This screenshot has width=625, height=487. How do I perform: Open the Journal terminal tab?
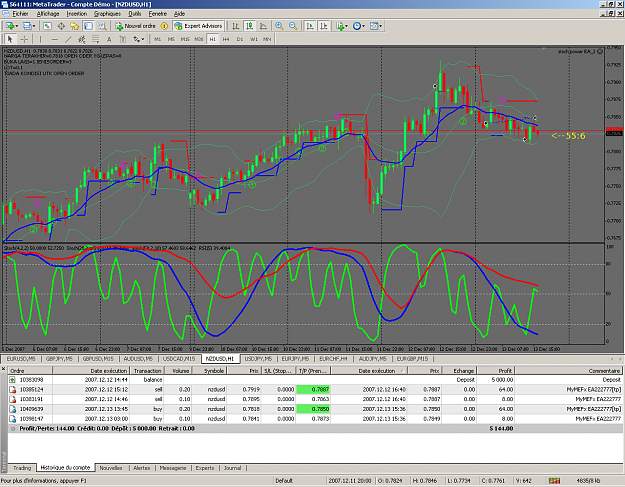pos(232,468)
